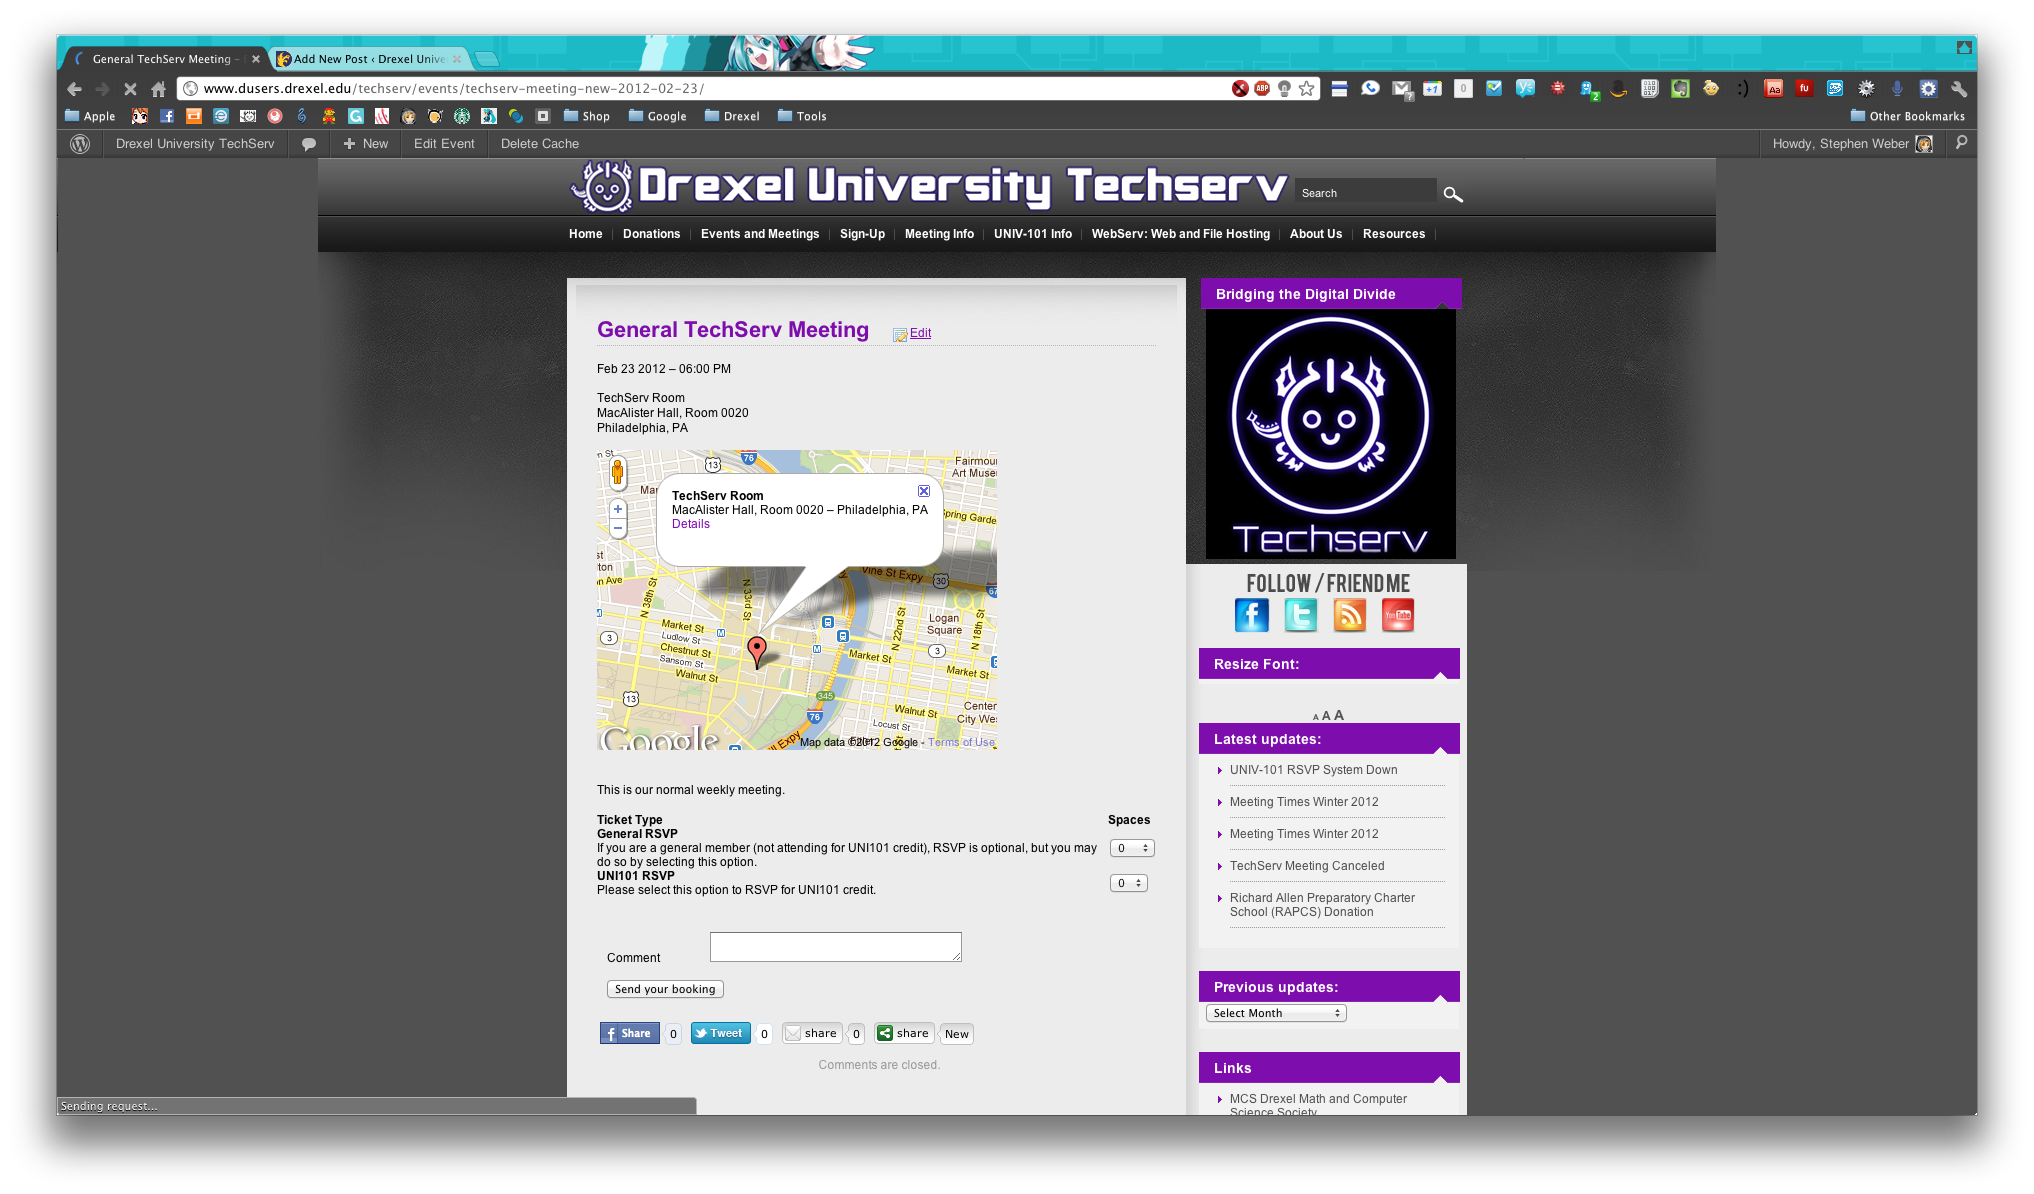Click the Edit Event admin bar item
The width and height of the screenshot is (2034, 1194).
coord(444,144)
